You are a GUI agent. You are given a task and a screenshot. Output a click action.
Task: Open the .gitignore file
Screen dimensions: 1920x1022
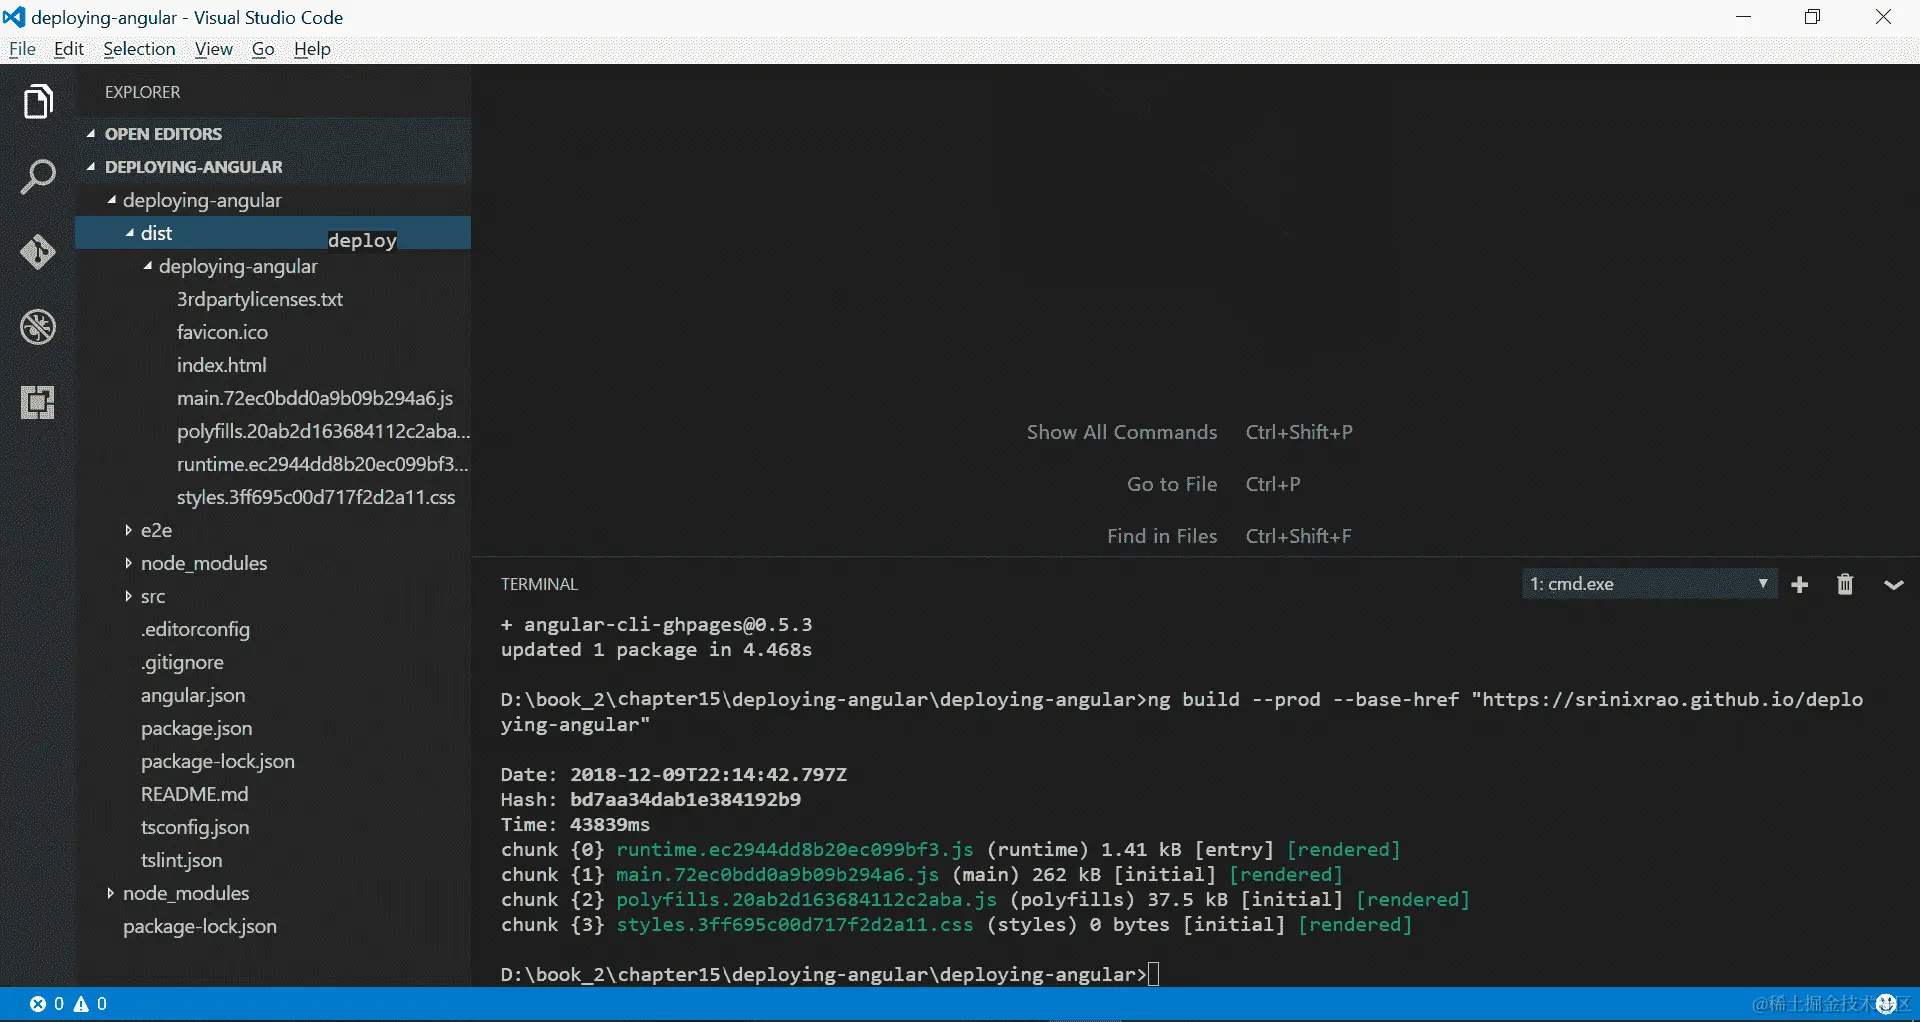coord(182,662)
